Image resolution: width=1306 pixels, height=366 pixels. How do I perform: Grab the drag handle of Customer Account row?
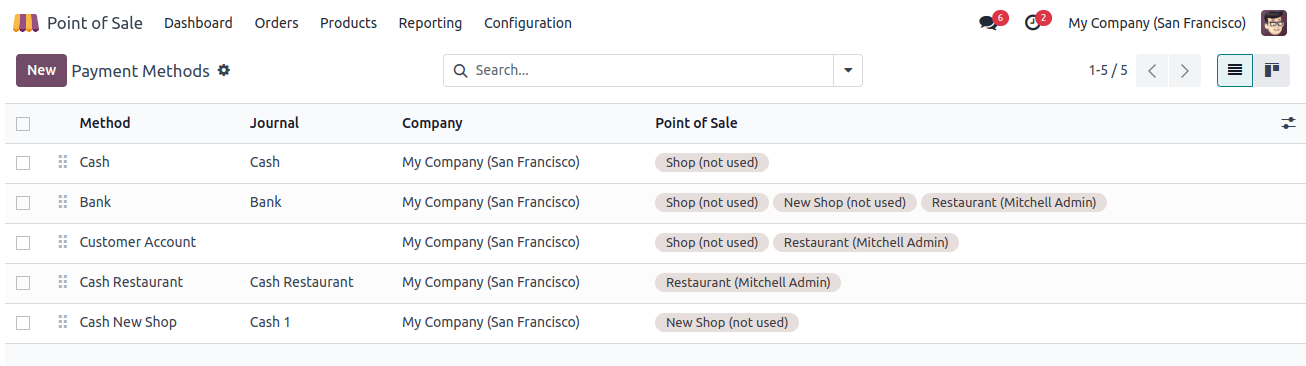(62, 242)
